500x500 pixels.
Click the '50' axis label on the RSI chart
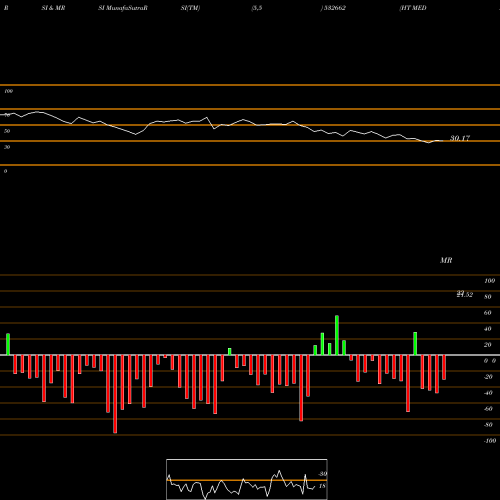point(7,131)
